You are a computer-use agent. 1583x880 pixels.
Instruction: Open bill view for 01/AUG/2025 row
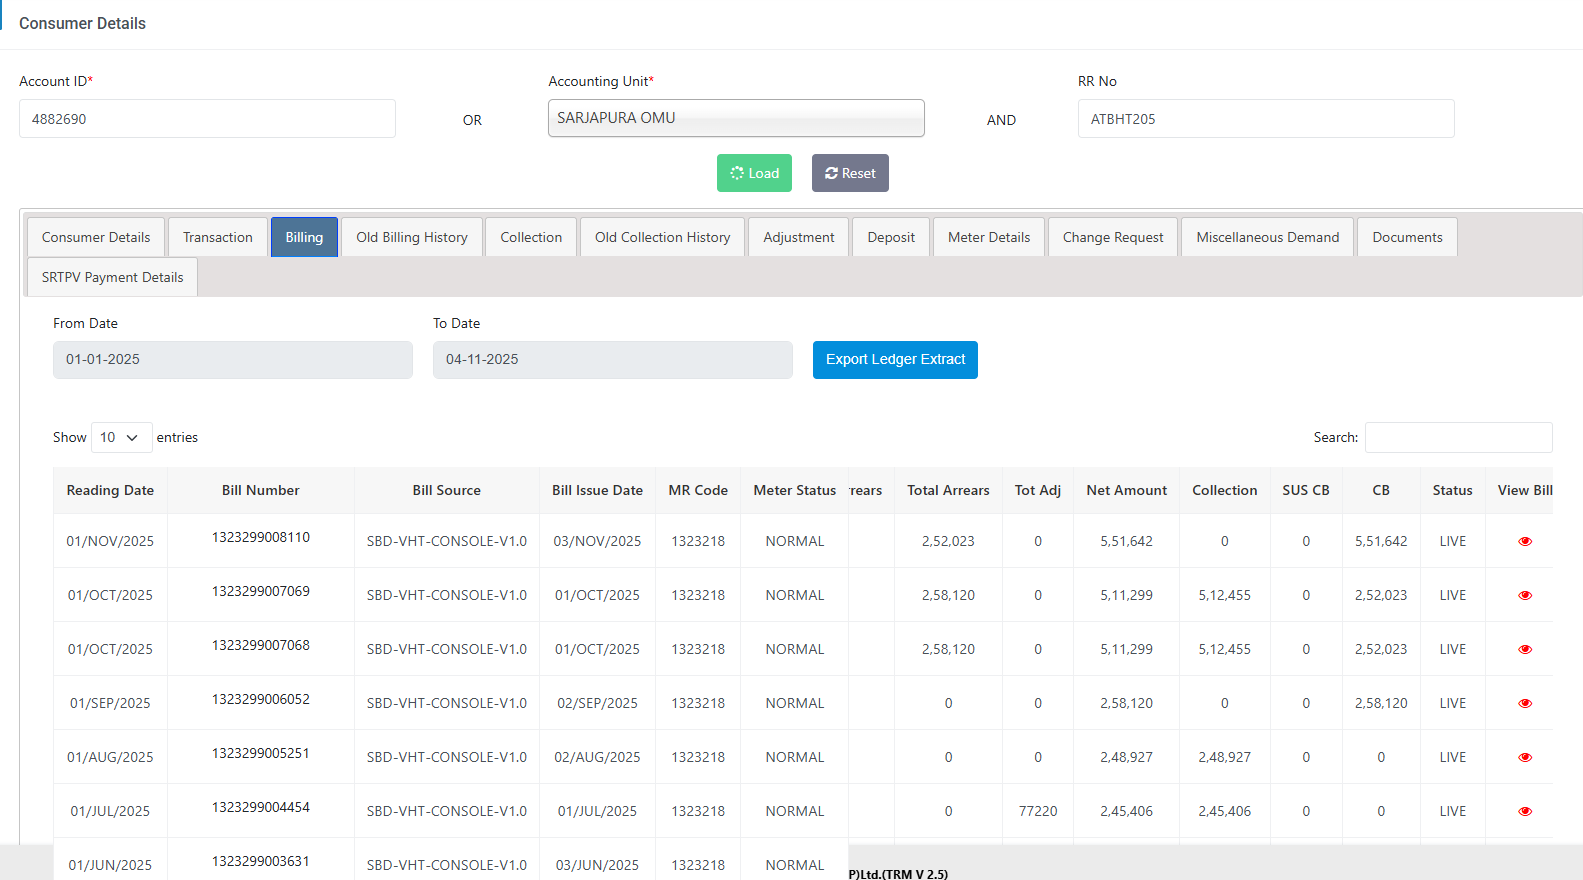(1524, 757)
